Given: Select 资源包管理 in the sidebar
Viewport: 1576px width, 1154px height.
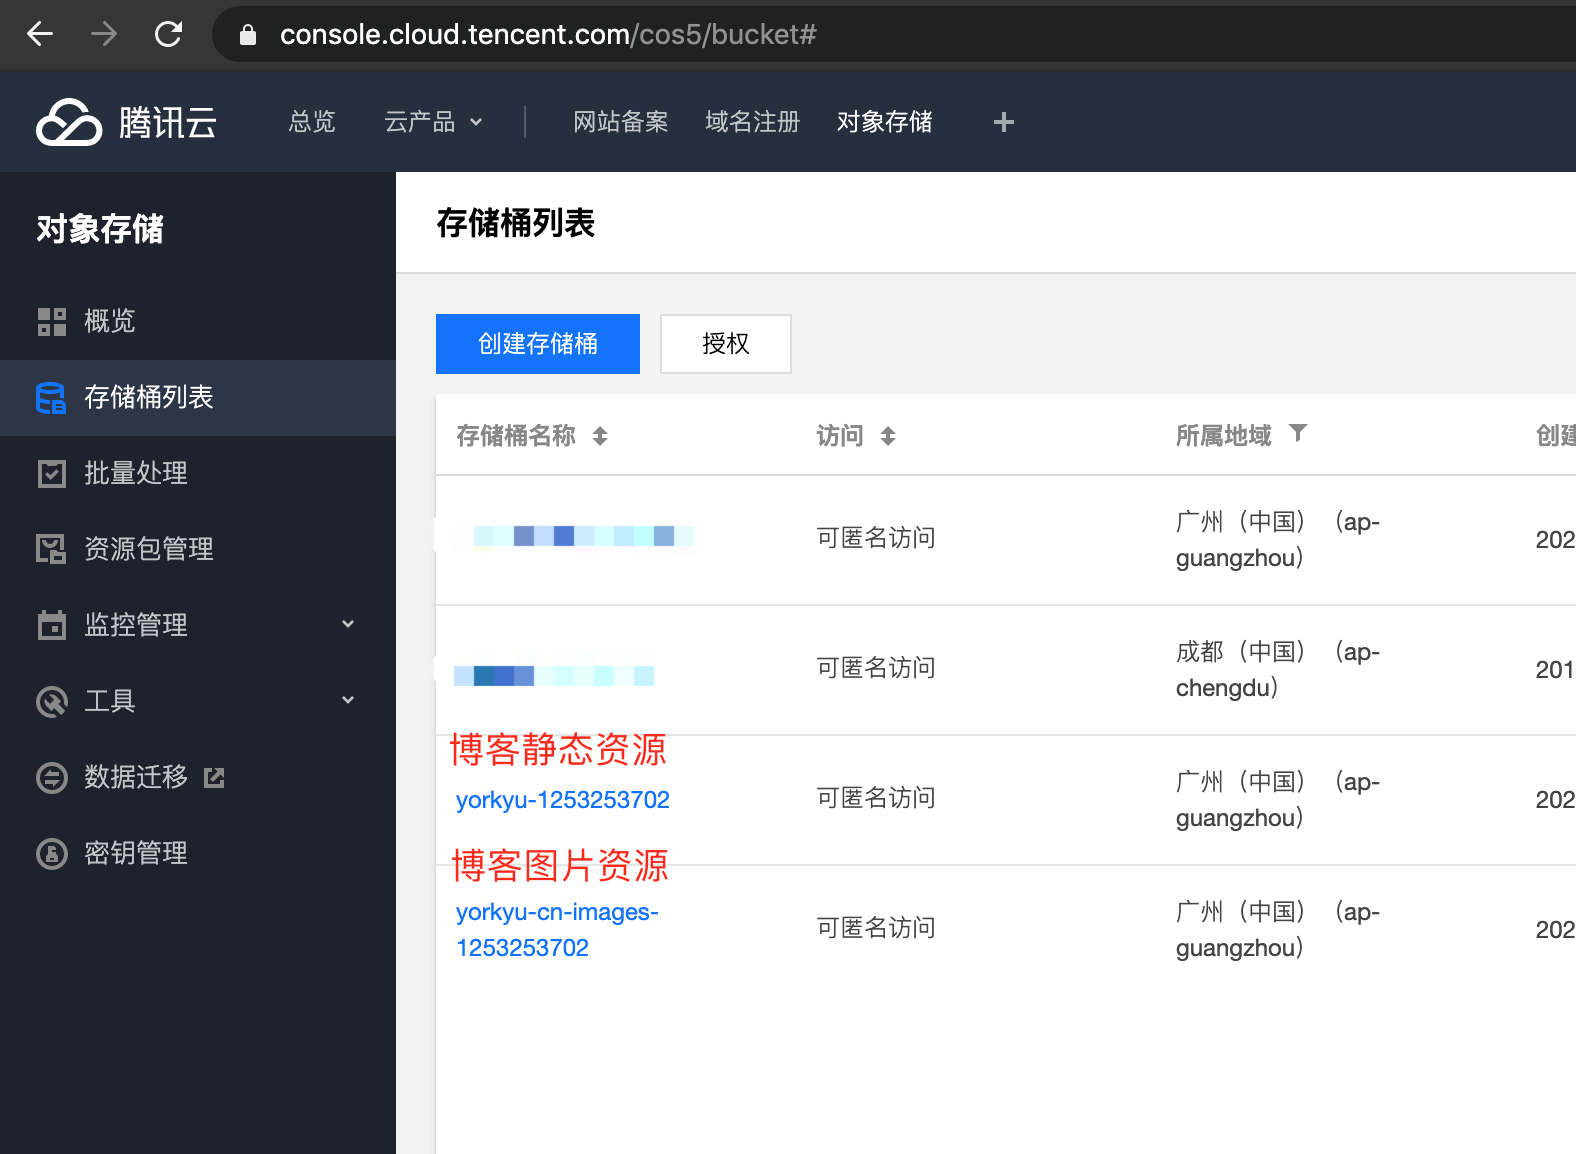Looking at the screenshot, I should [198, 549].
